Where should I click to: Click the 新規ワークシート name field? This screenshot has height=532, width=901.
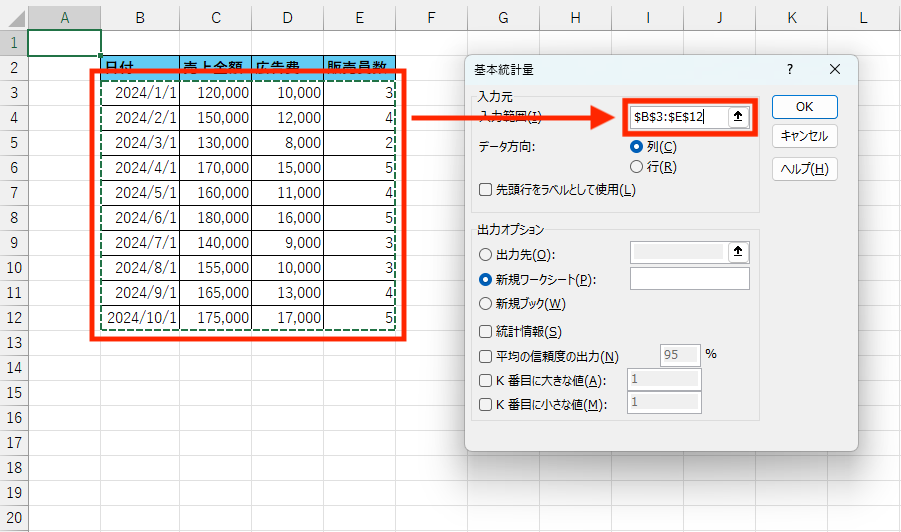(x=690, y=279)
